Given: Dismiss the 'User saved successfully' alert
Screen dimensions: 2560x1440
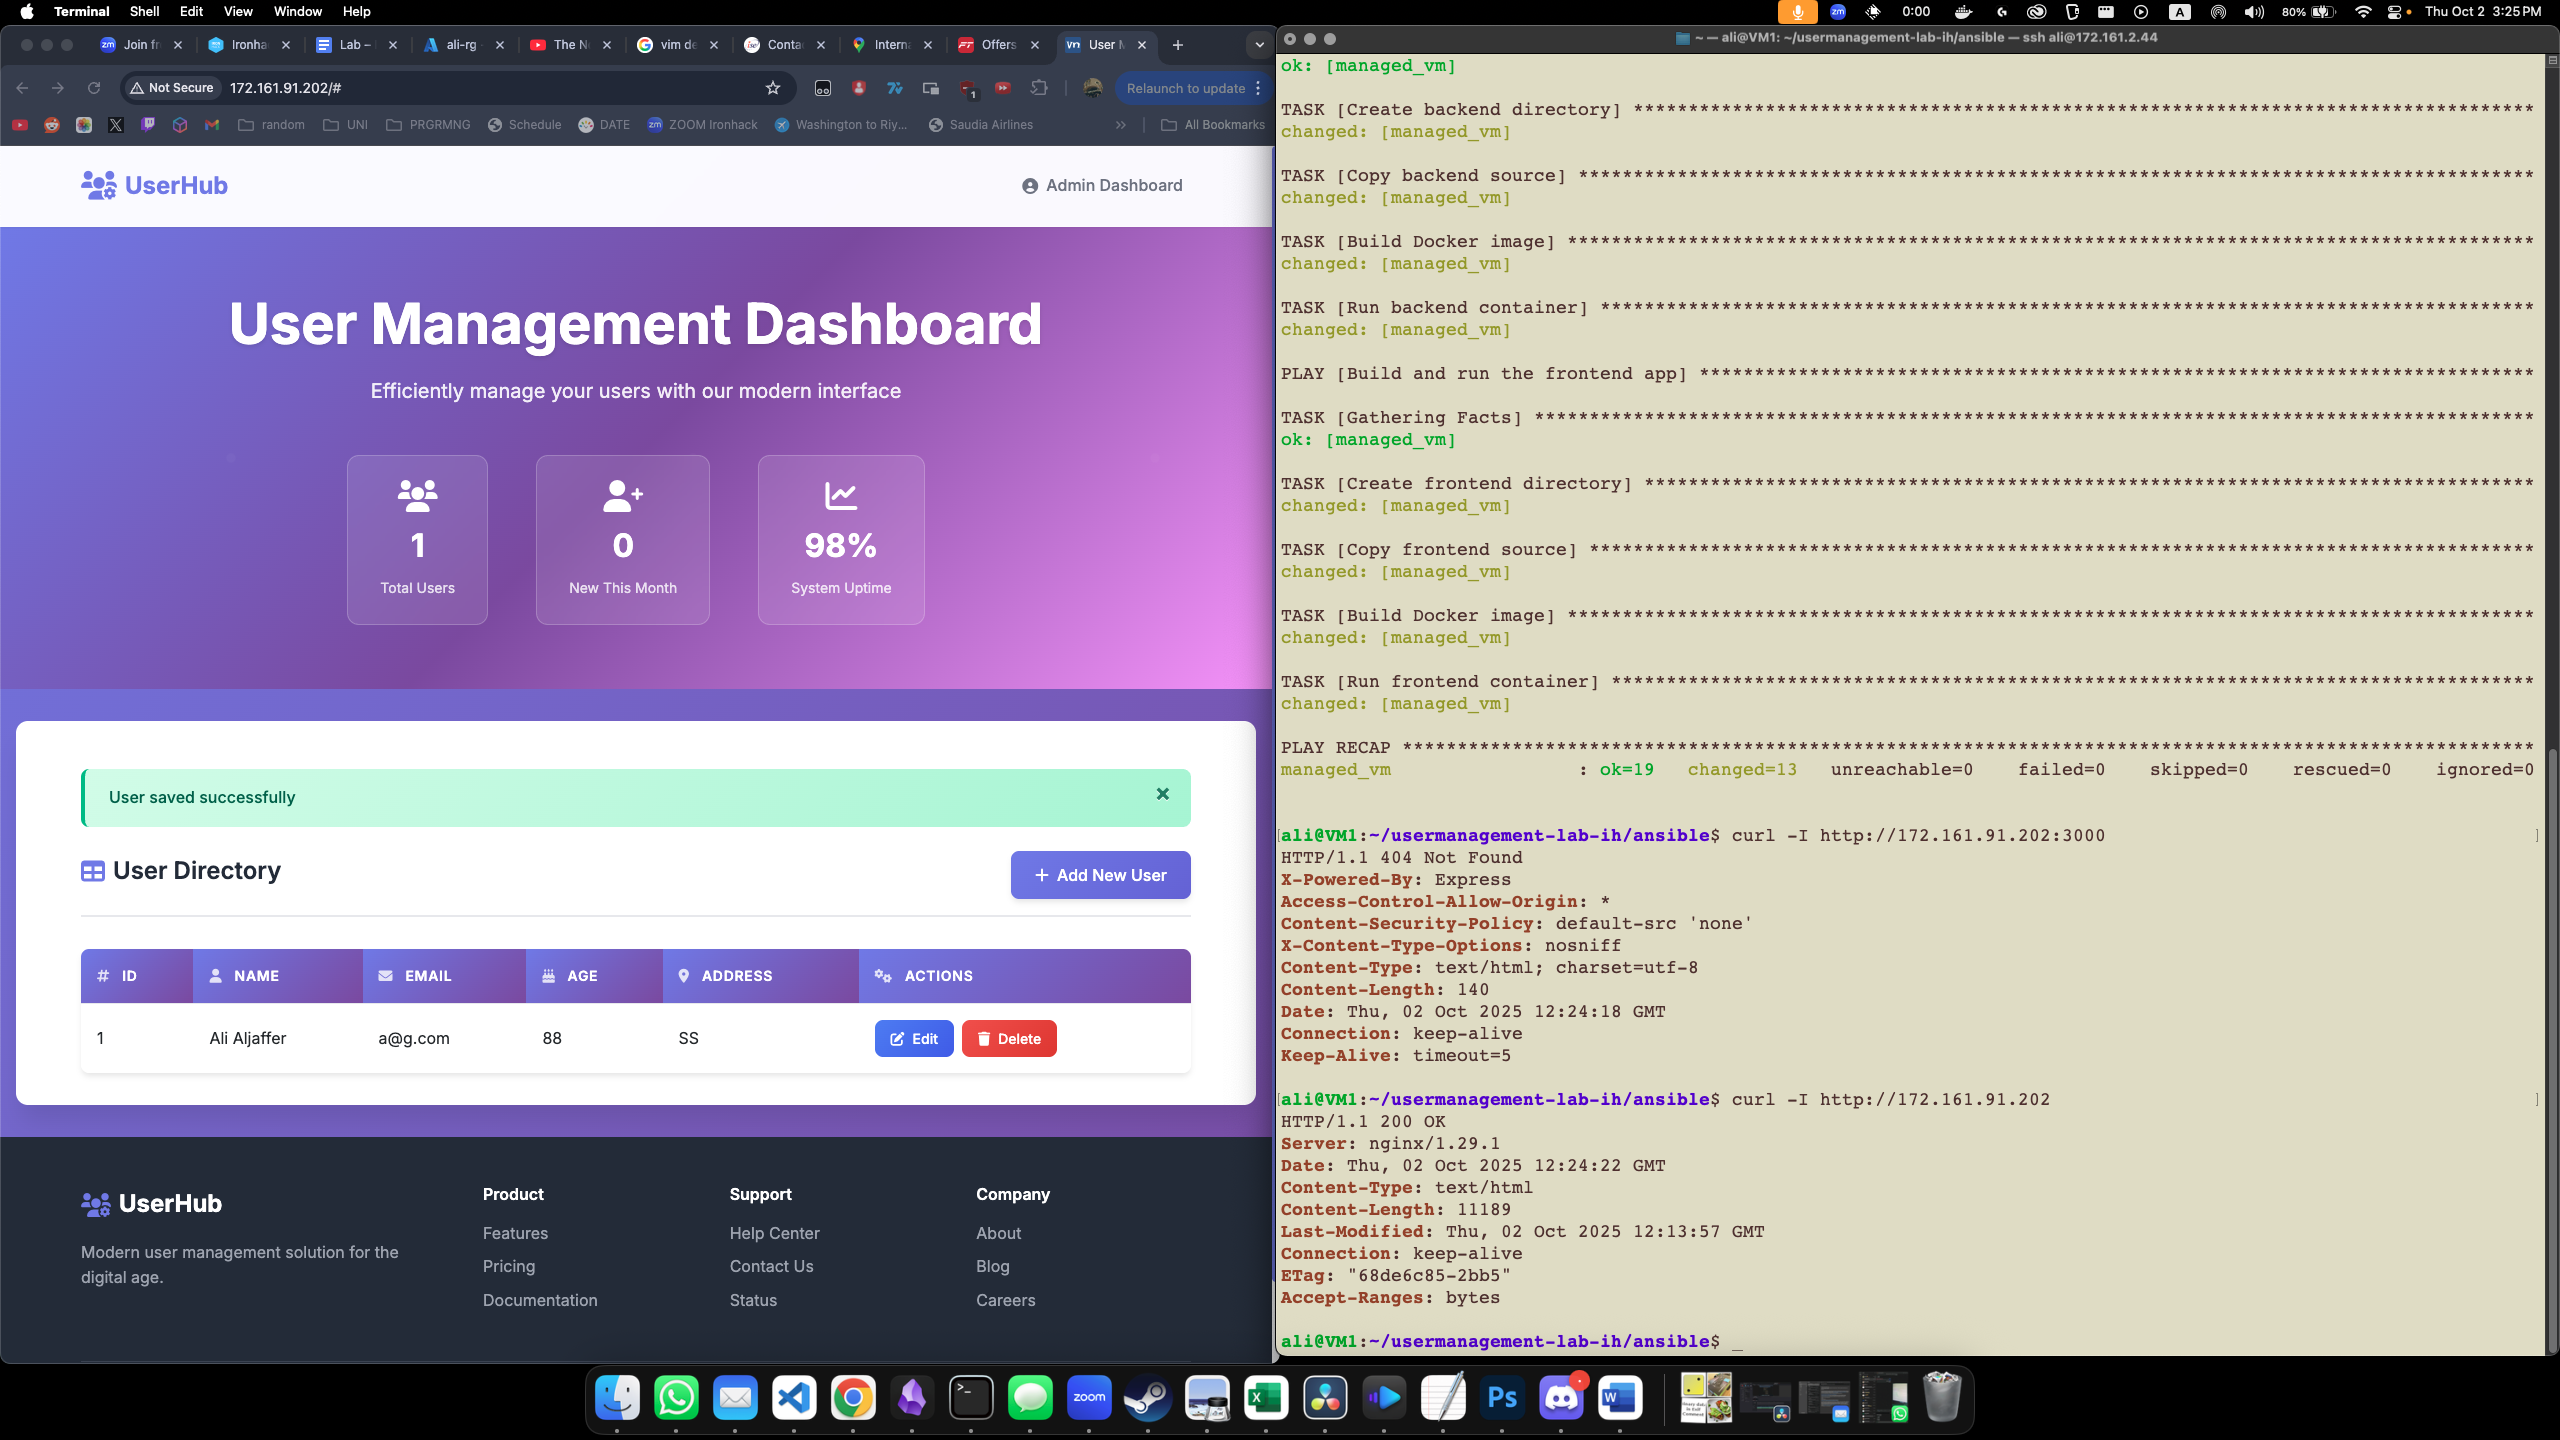Looking at the screenshot, I should pos(1162,794).
